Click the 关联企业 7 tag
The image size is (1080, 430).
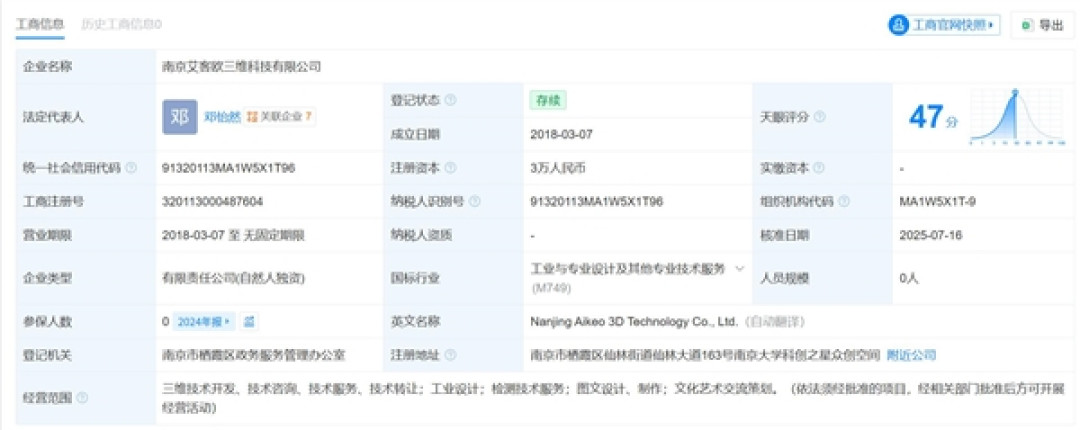279,117
